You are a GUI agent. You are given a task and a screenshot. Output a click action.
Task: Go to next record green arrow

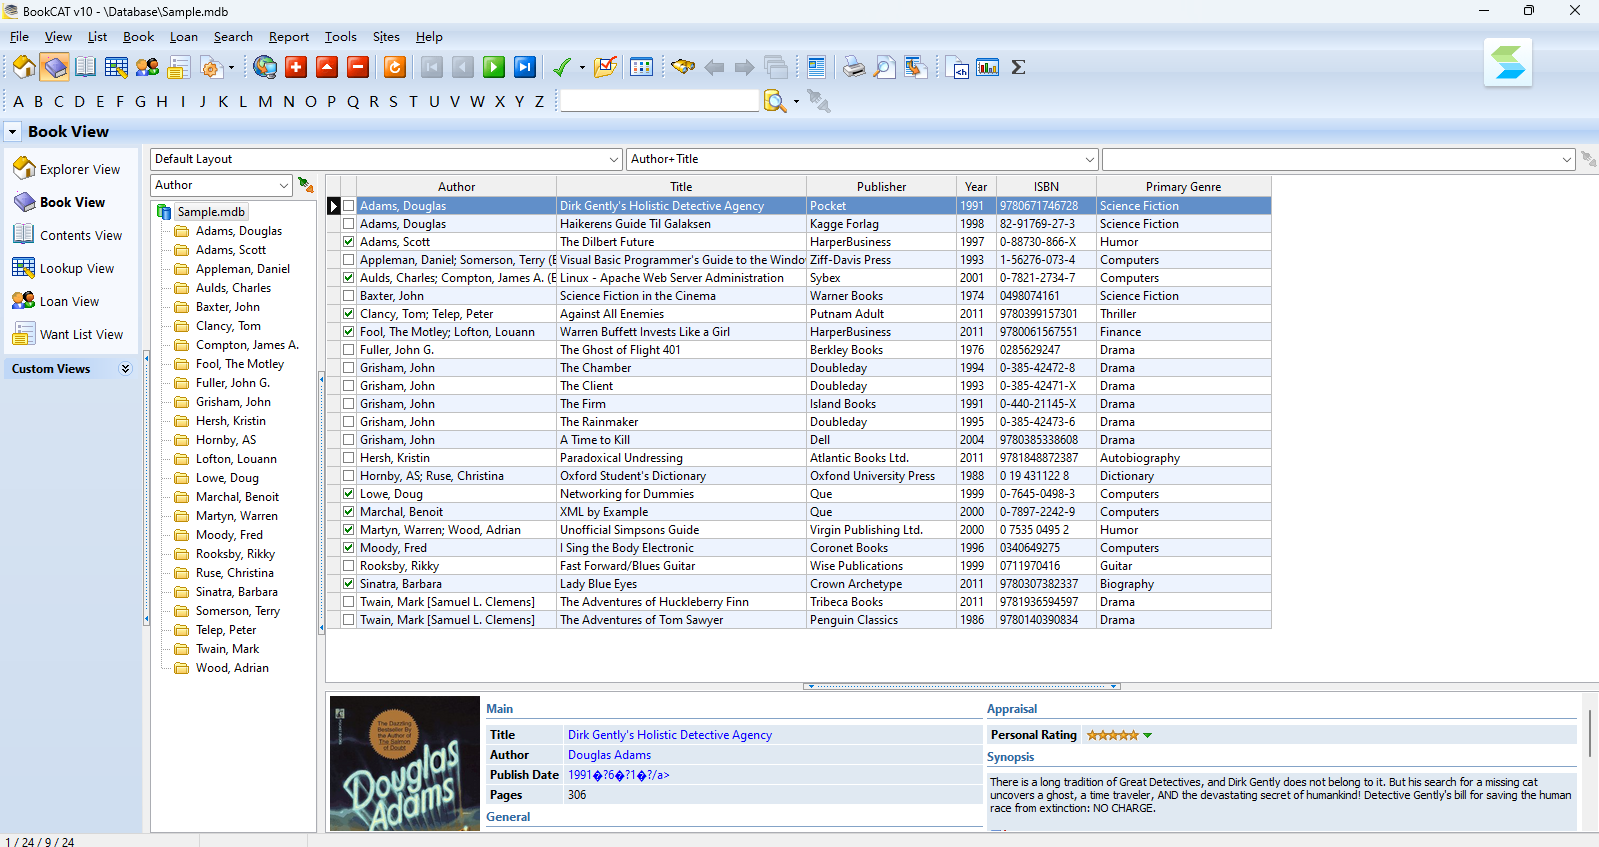click(x=494, y=67)
